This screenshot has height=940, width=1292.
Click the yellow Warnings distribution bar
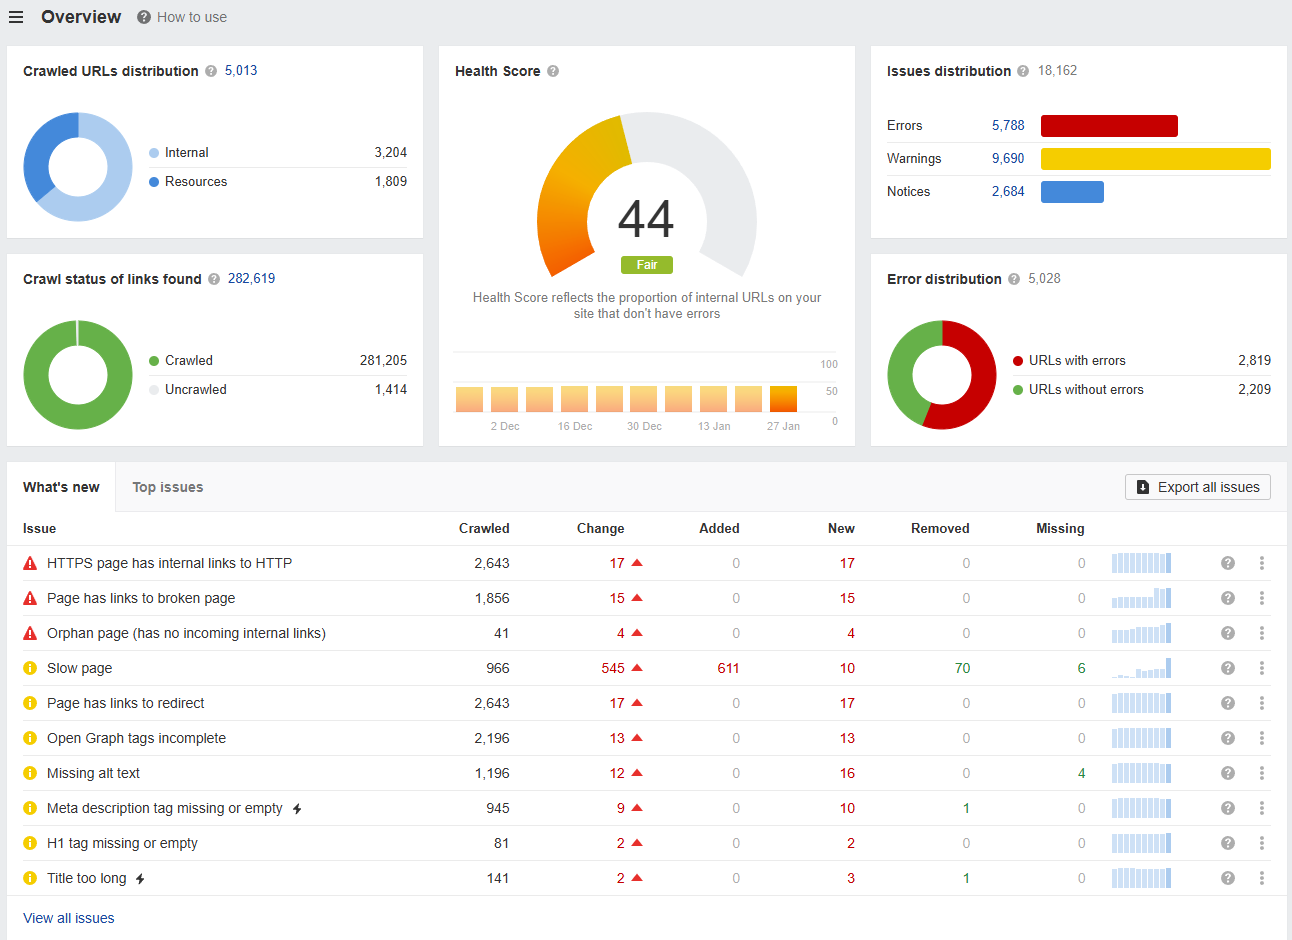(x=1156, y=159)
